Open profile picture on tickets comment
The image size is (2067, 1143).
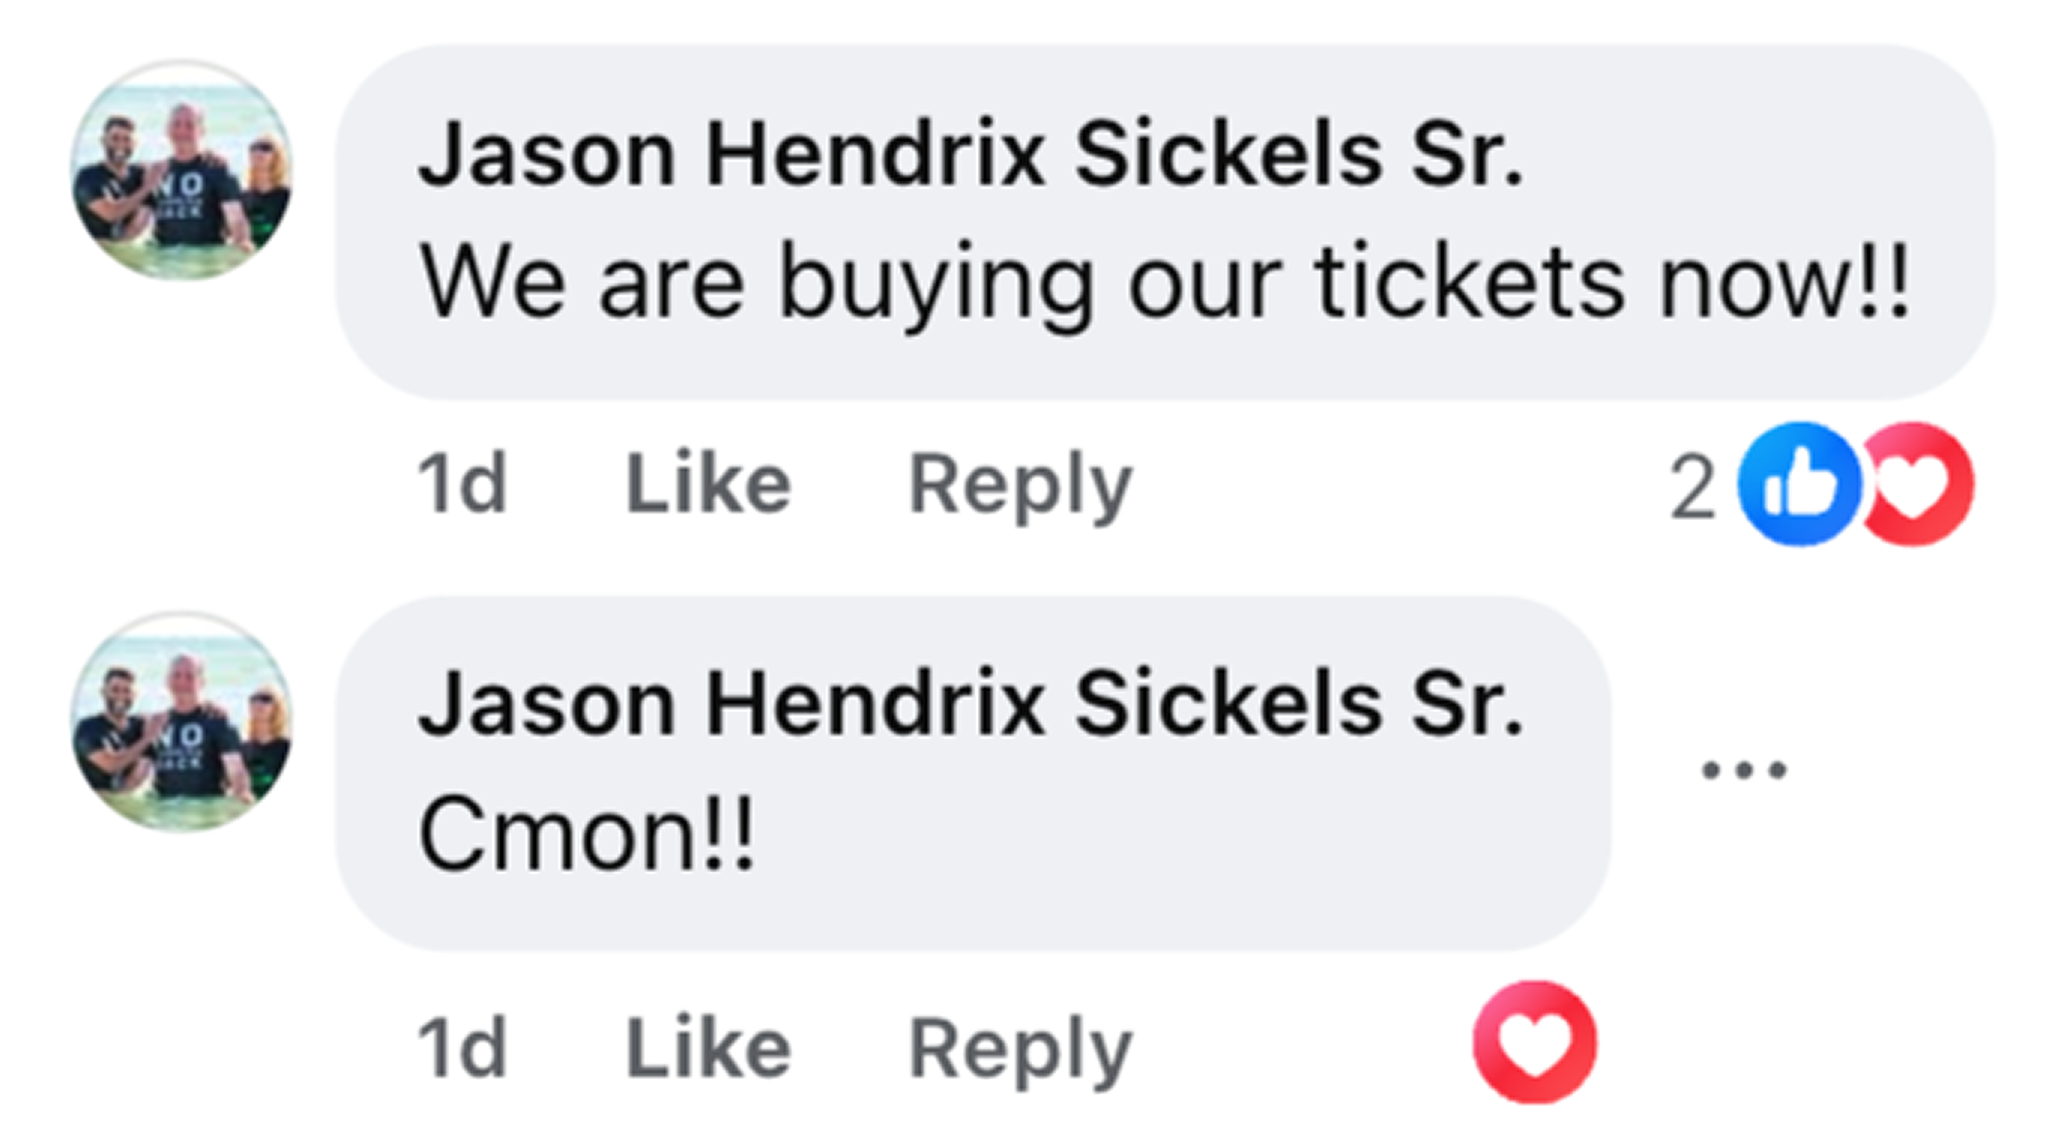(x=182, y=171)
